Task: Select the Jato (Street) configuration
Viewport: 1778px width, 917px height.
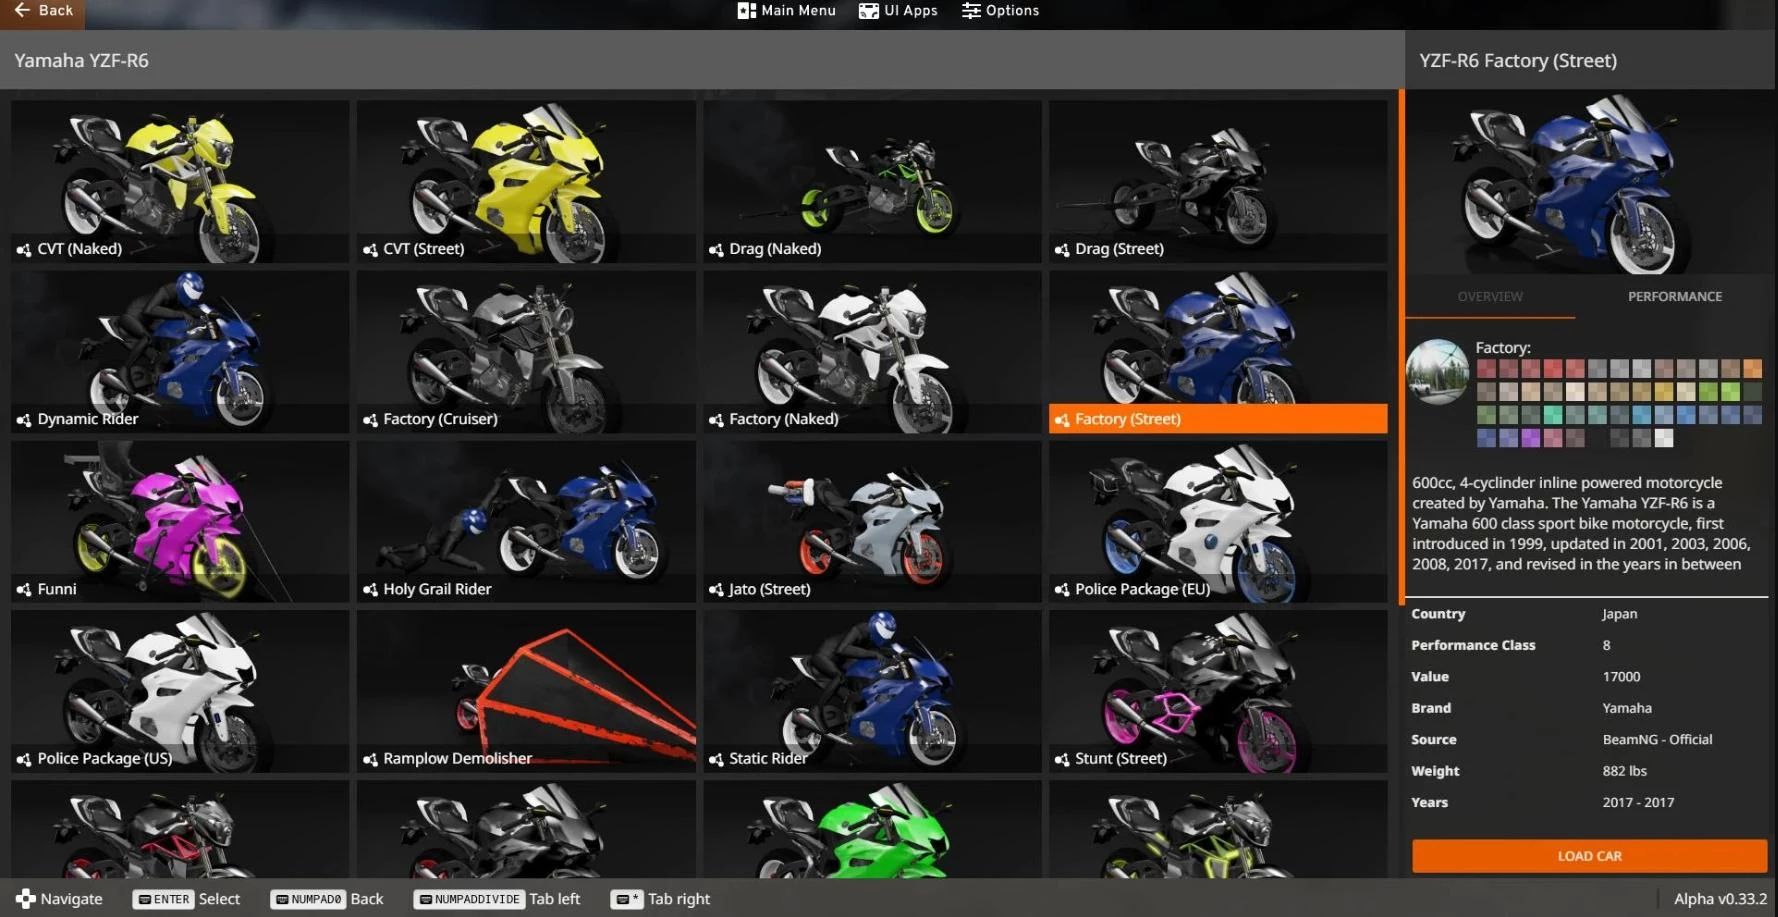Action: point(871,520)
